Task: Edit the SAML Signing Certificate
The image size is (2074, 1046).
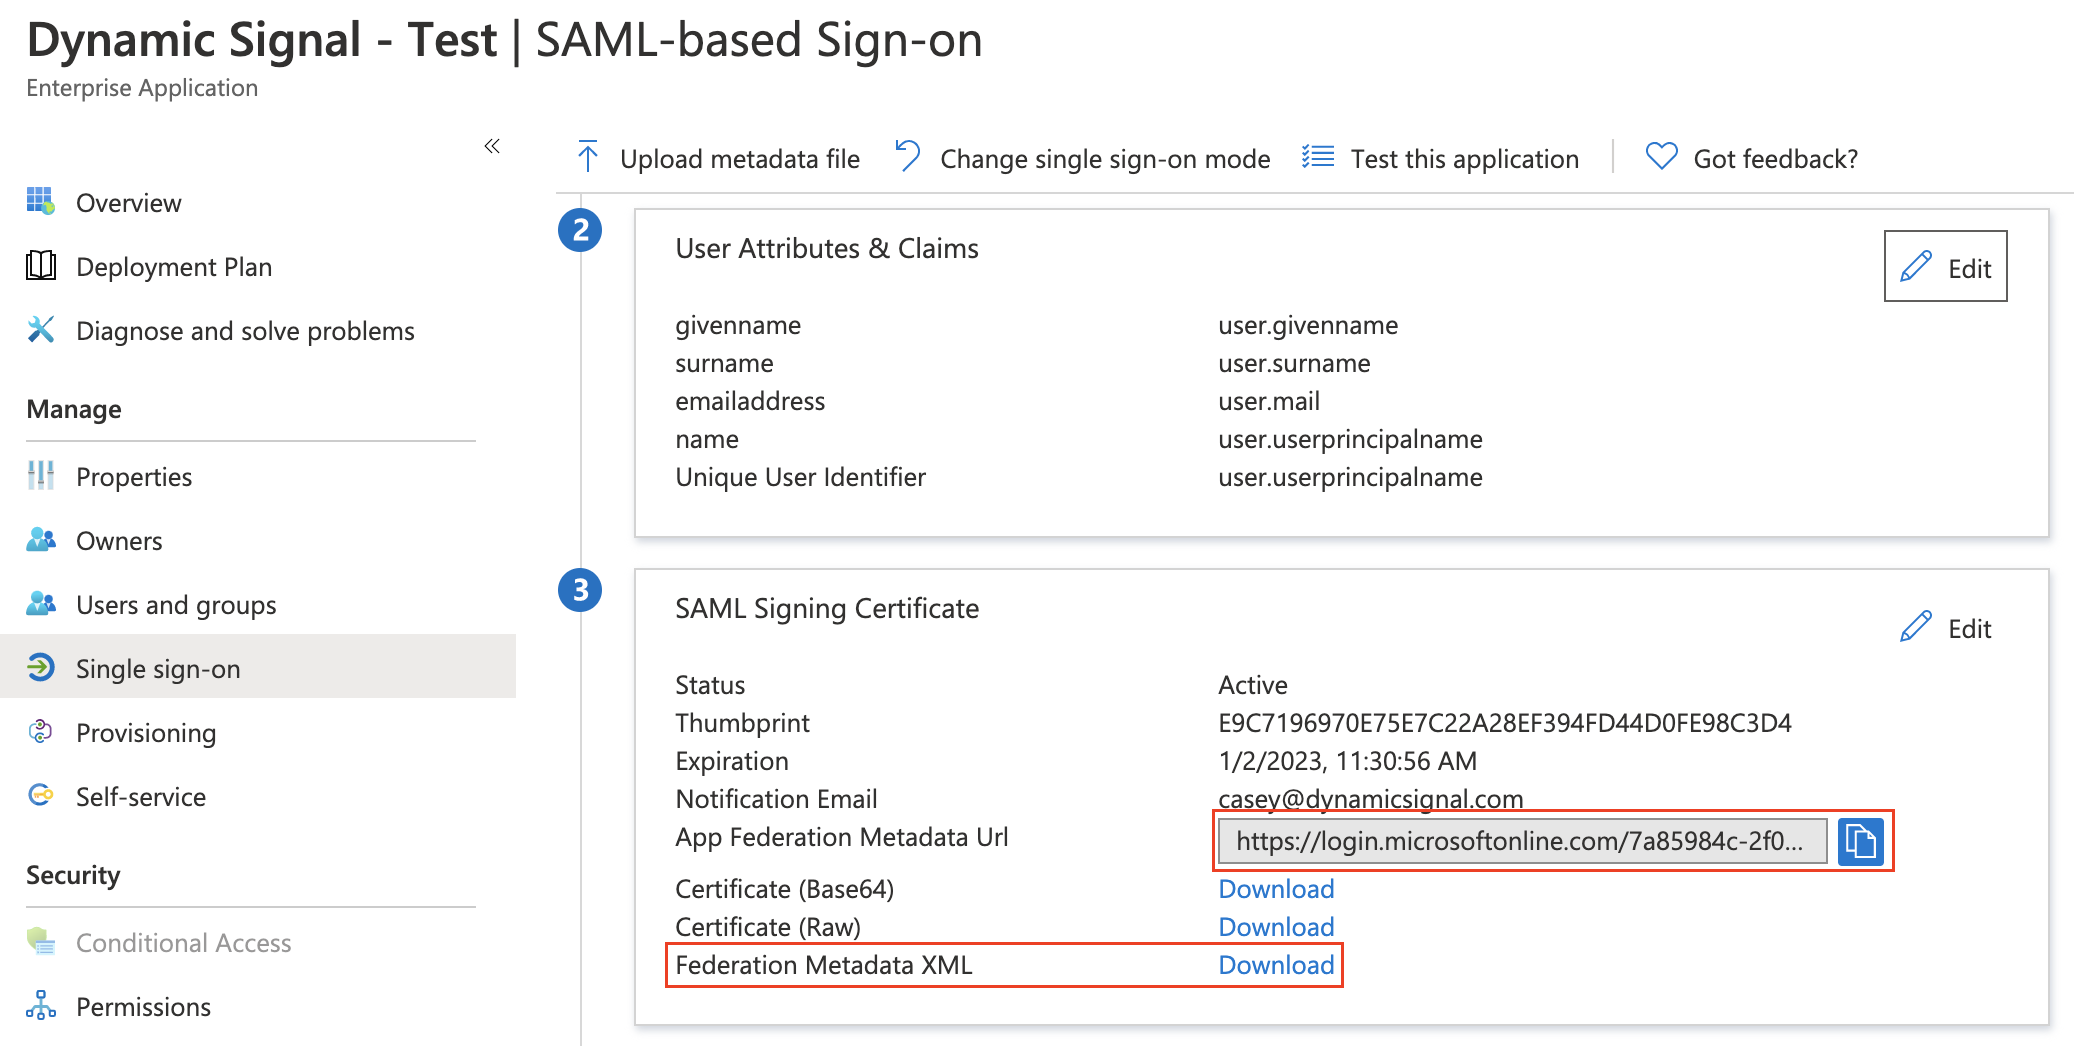Action: (1946, 628)
